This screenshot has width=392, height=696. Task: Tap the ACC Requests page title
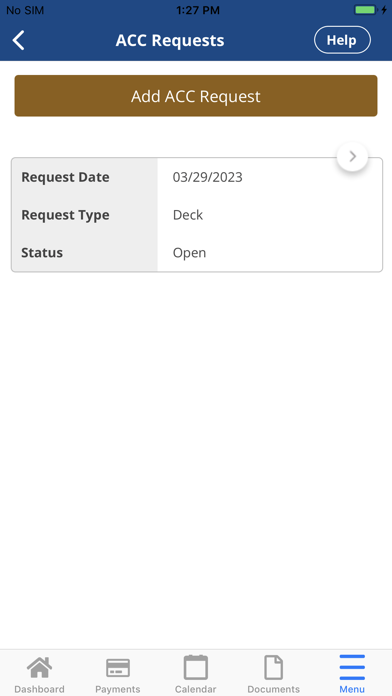tap(170, 40)
